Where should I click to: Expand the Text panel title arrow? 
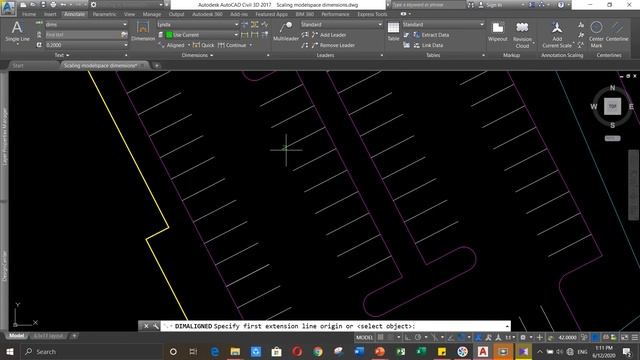tap(67, 55)
